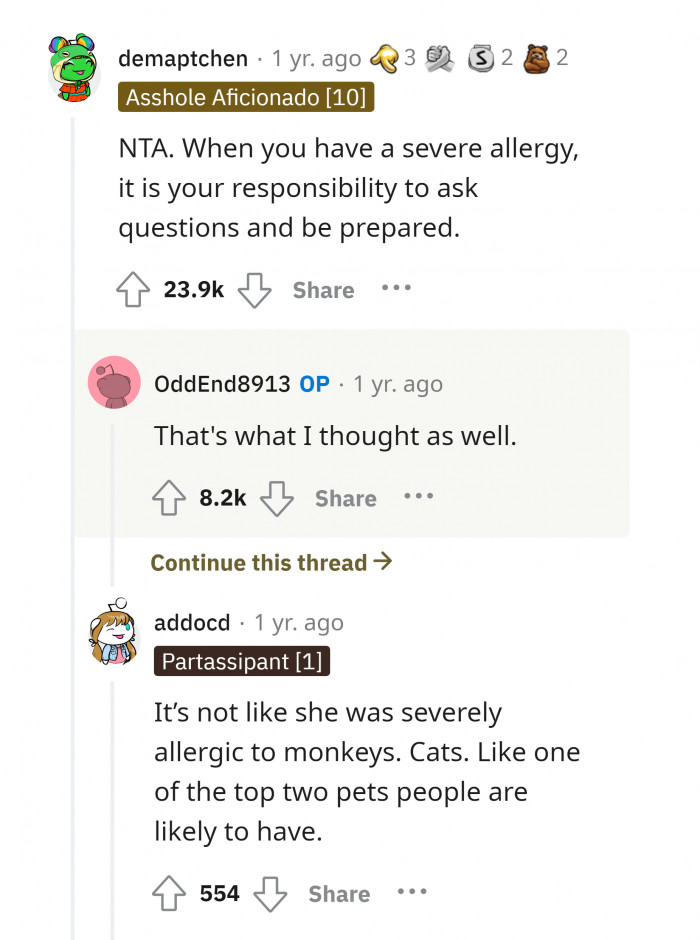Open more options on demaptchen's comment
This screenshot has width=700, height=940.
397,290
